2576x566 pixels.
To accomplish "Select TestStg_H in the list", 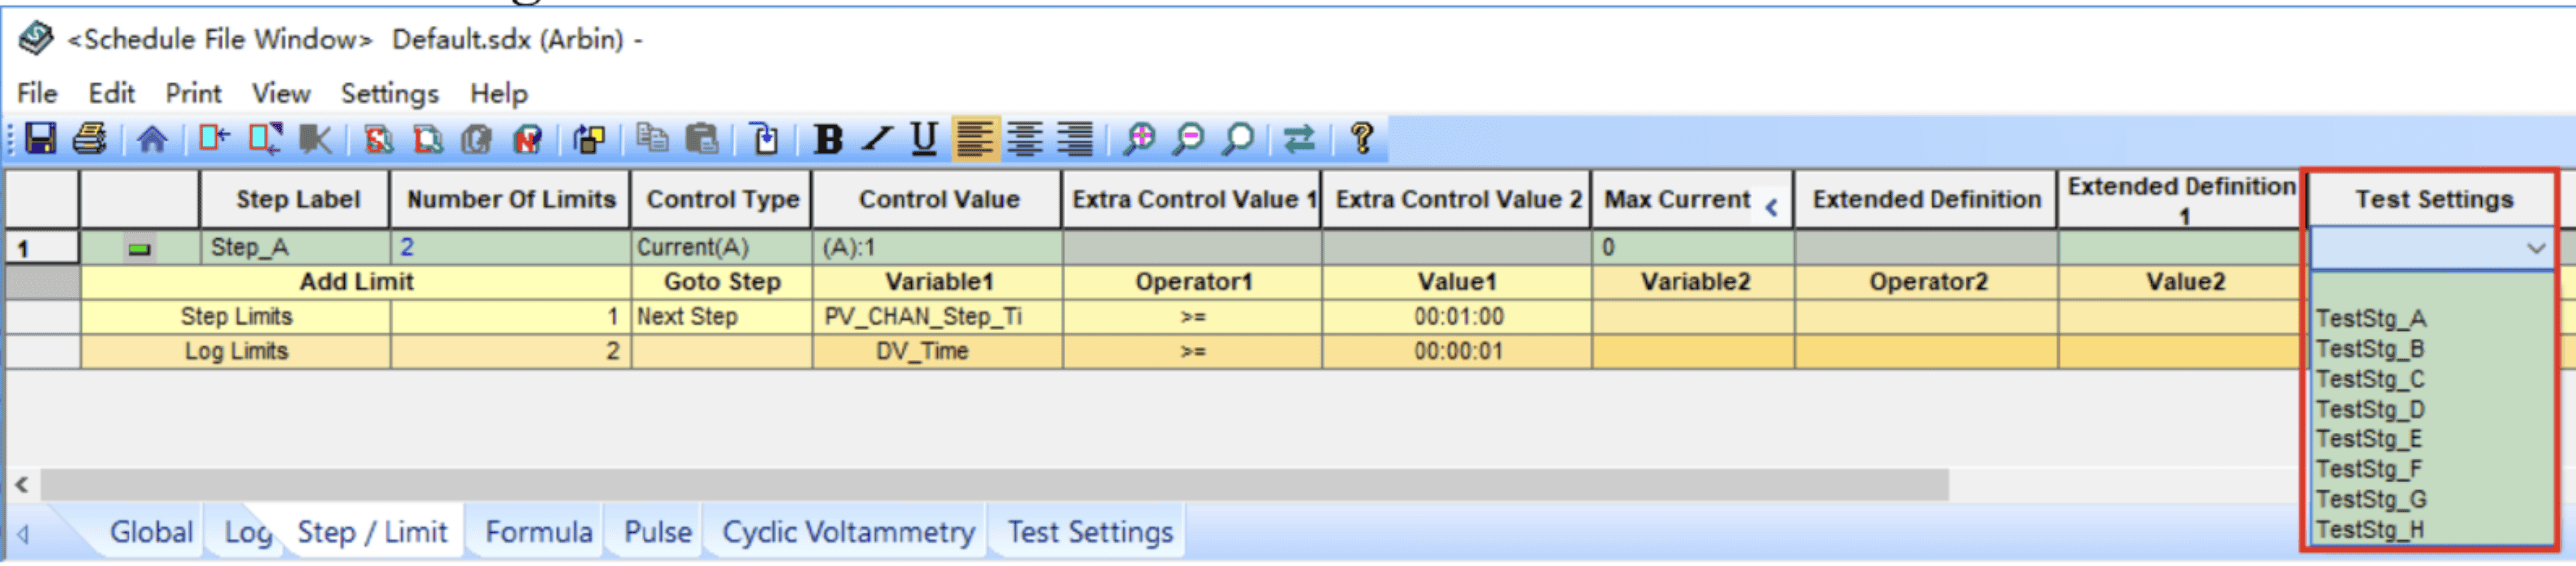I will (x=2369, y=530).
